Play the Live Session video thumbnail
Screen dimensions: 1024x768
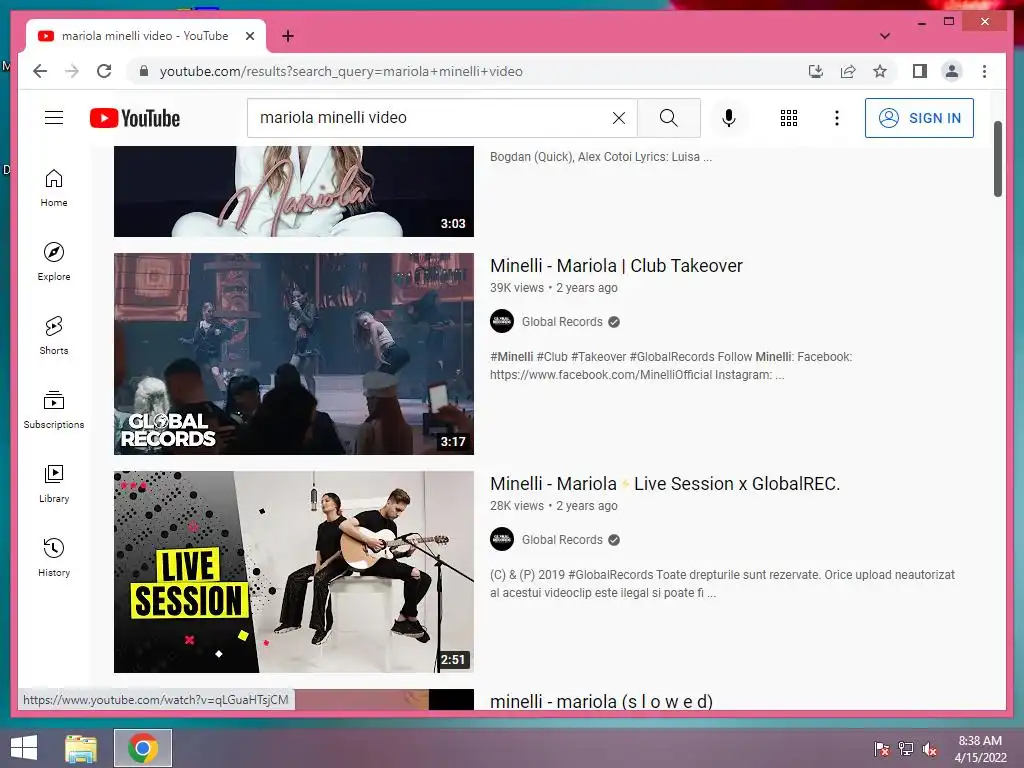pyautogui.click(x=294, y=572)
